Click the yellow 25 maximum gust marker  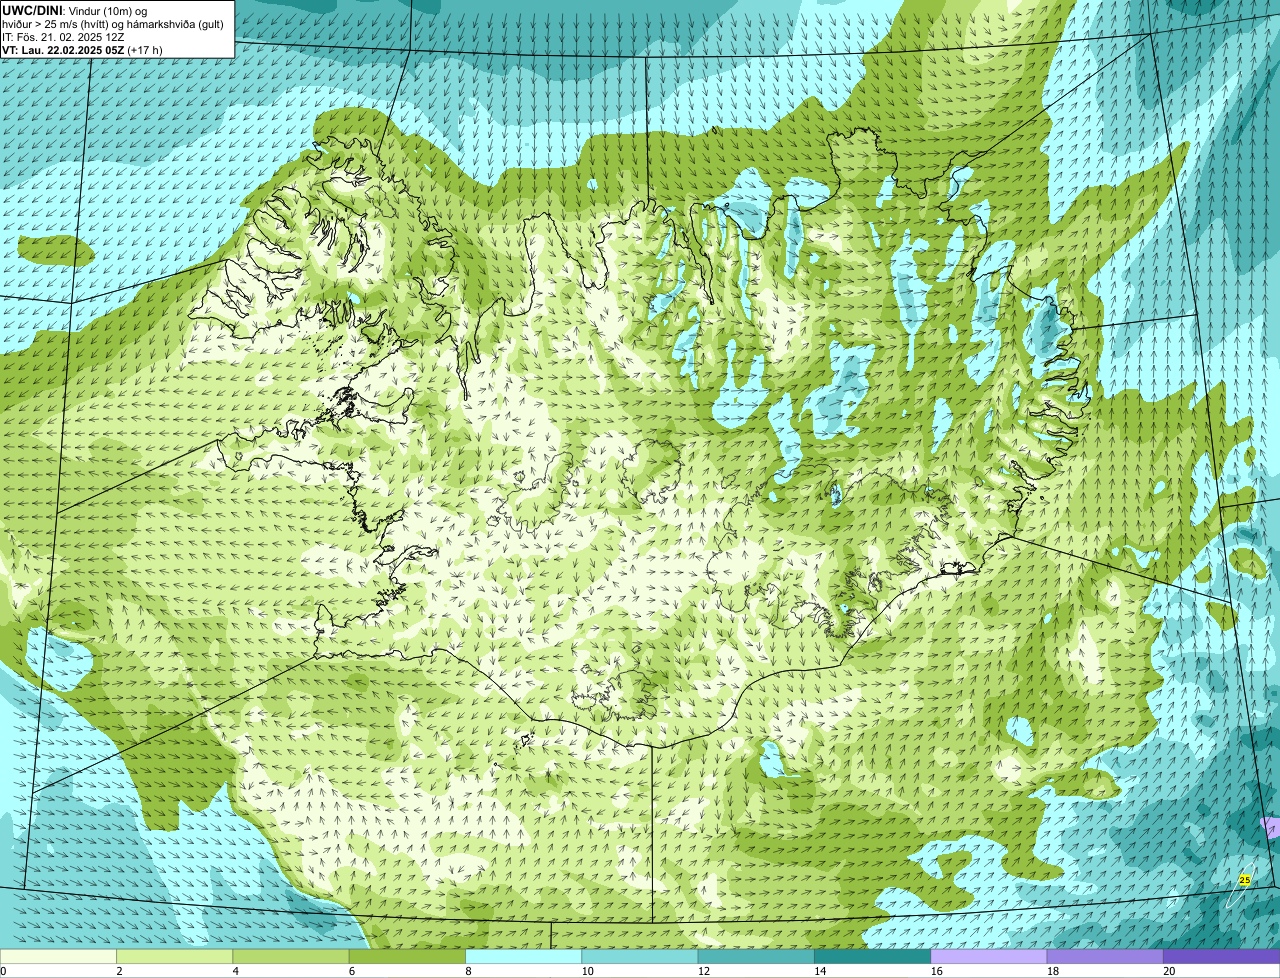[1245, 880]
